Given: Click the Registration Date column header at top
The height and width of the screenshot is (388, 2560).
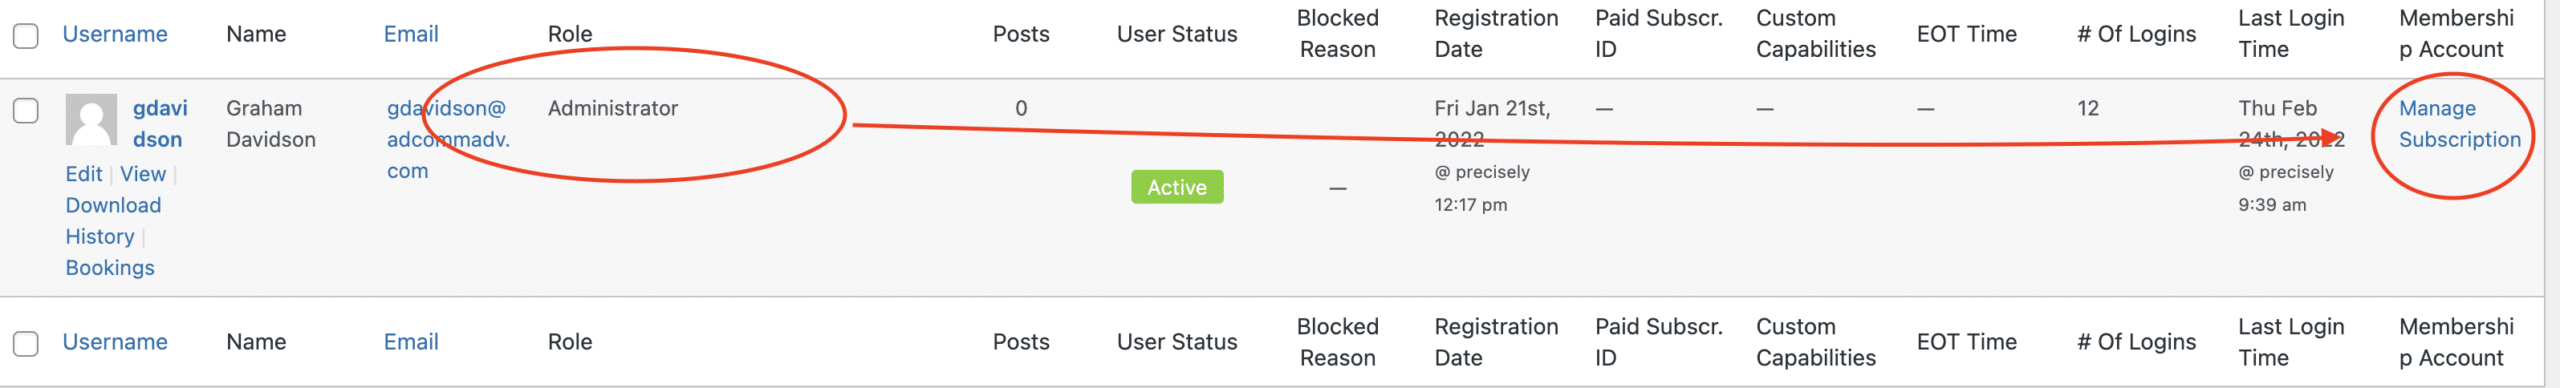Looking at the screenshot, I should click(x=1496, y=34).
